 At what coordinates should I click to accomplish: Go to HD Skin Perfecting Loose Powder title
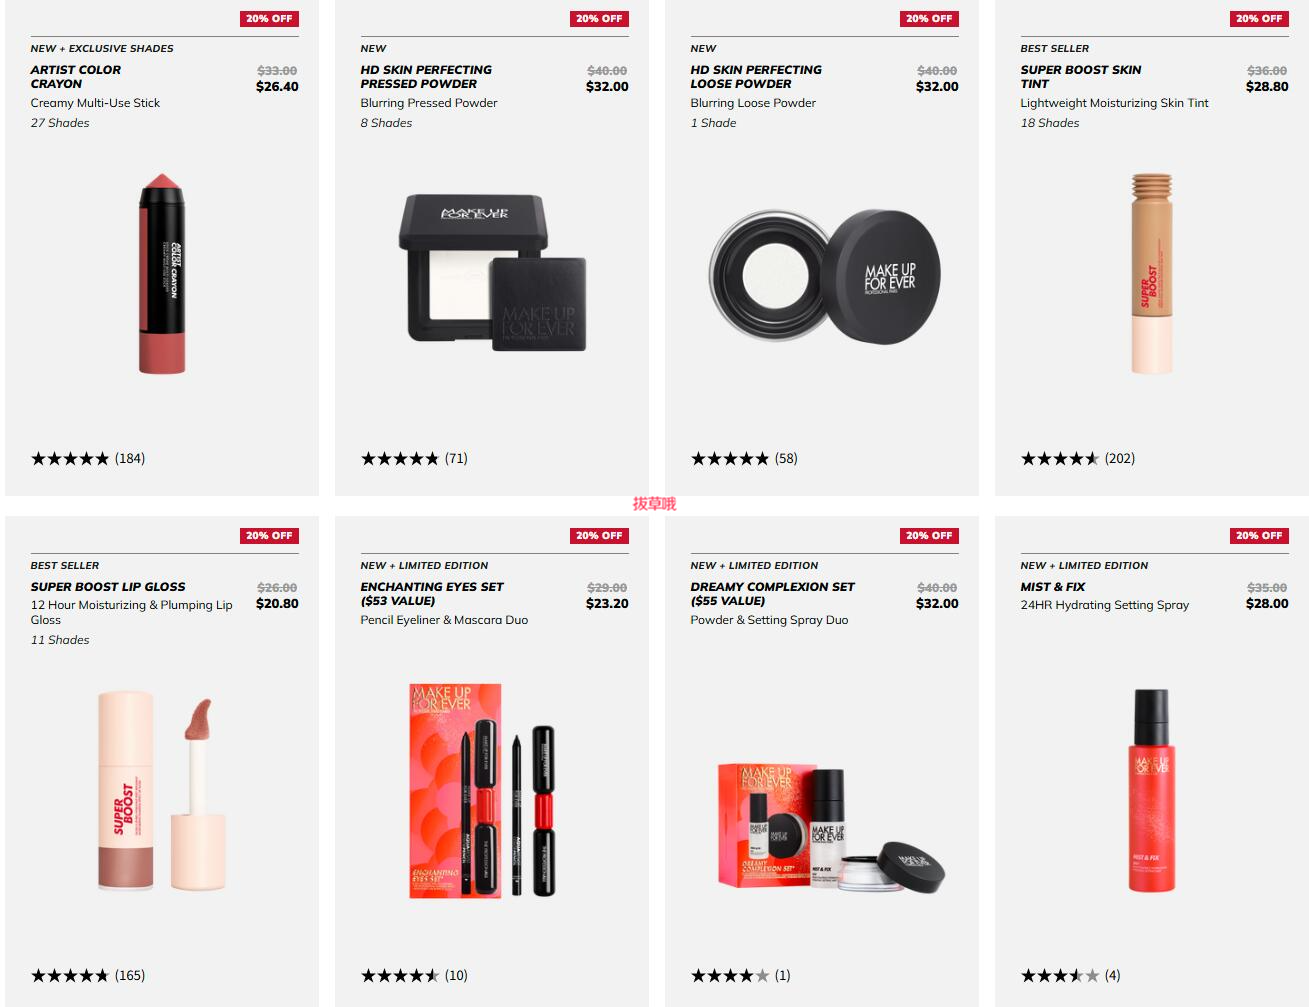[756, 77]
